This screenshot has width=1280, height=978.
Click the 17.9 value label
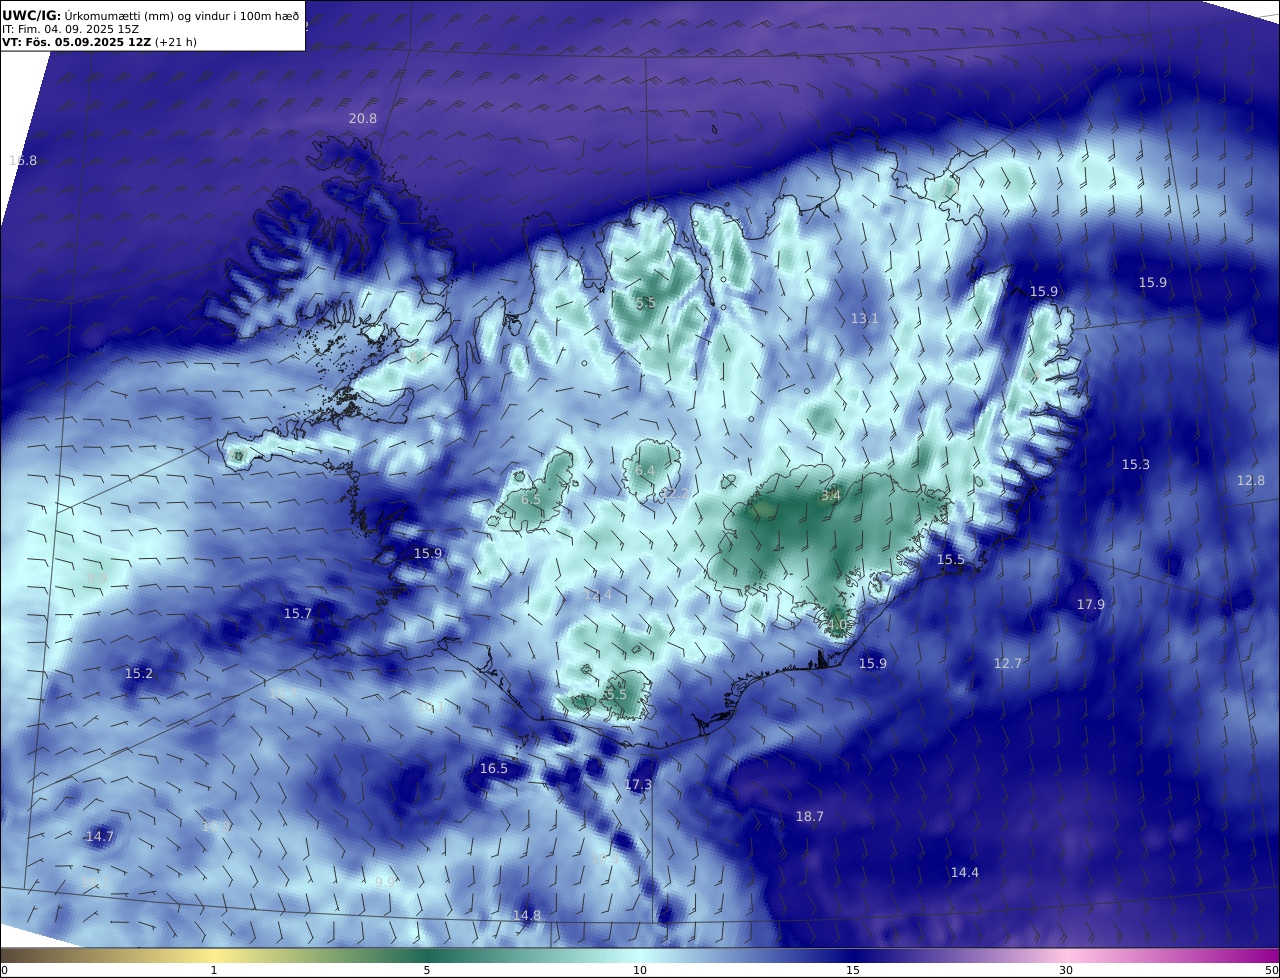(1091, 604)
